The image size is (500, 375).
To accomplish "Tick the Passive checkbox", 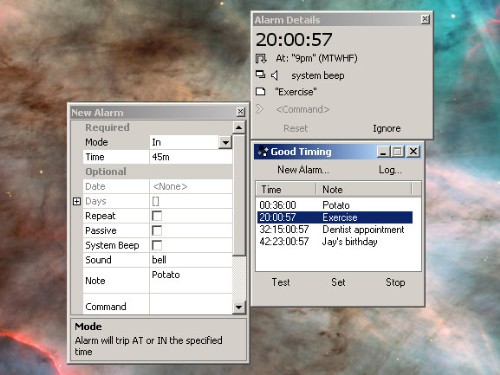I will pos(157,230).
